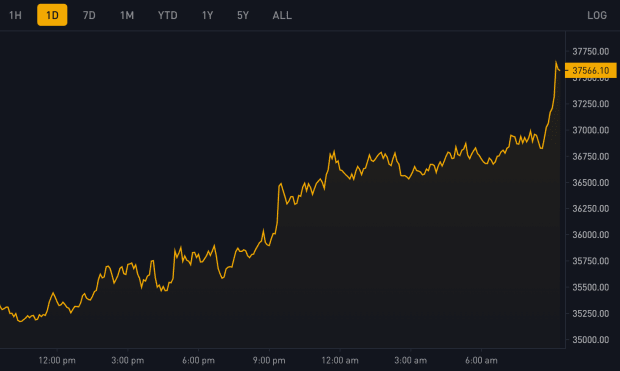The width and height of the screenshot is (620, 371).
Task: Click the 35000.00 price axis label
Action: 591,339
